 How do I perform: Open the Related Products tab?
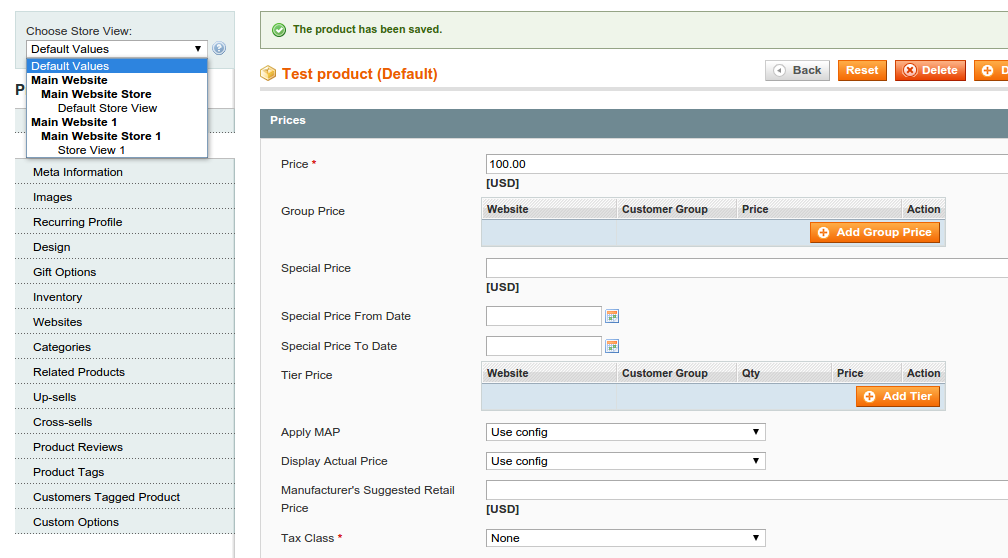pos(125,372)
